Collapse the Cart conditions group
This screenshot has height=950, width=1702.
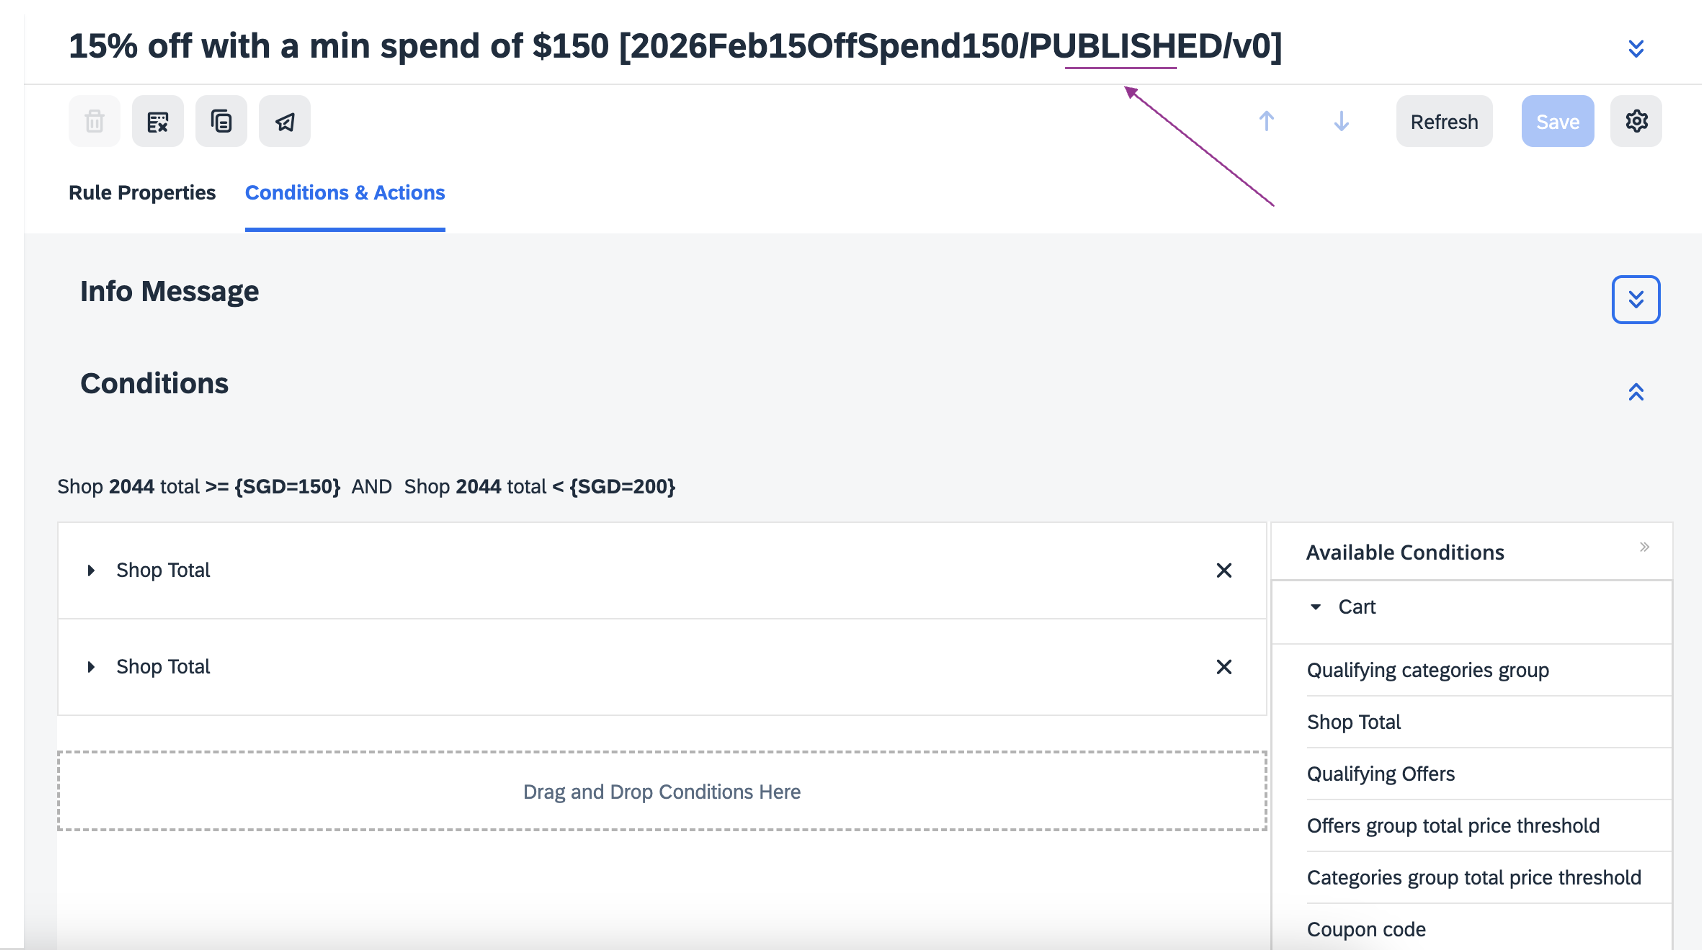pyautogui.click(x=1316, y=607)
